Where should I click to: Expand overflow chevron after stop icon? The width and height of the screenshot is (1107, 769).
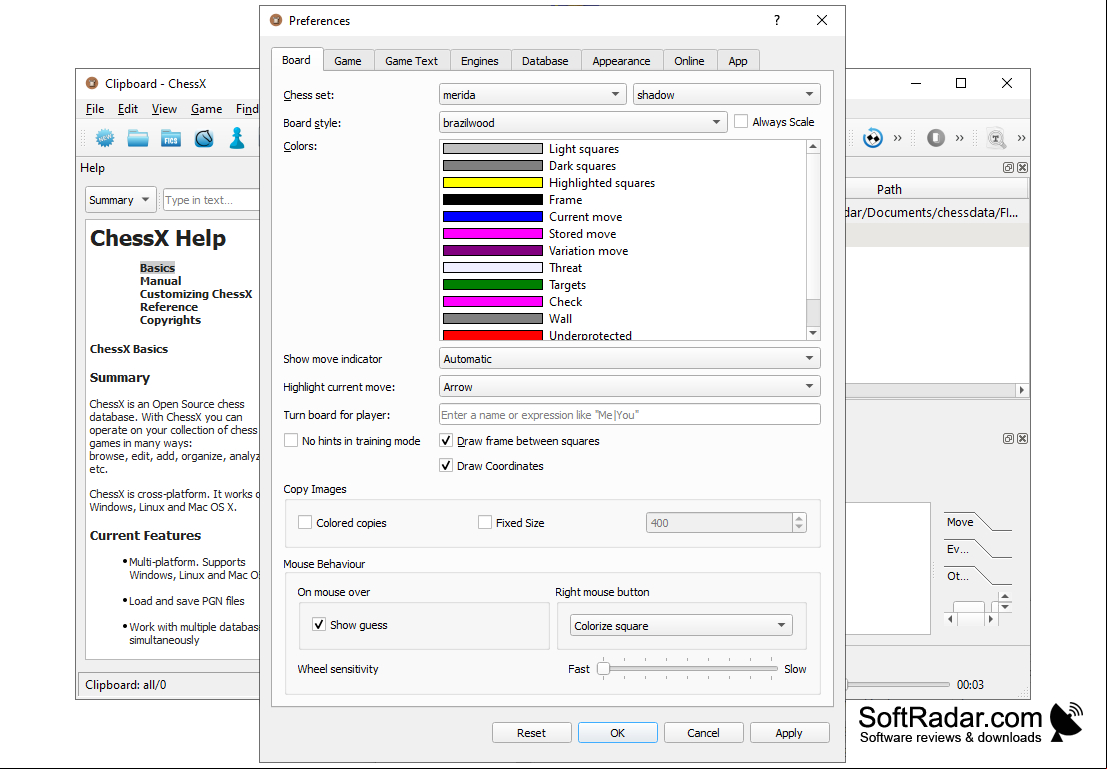(x=959, y=138)
